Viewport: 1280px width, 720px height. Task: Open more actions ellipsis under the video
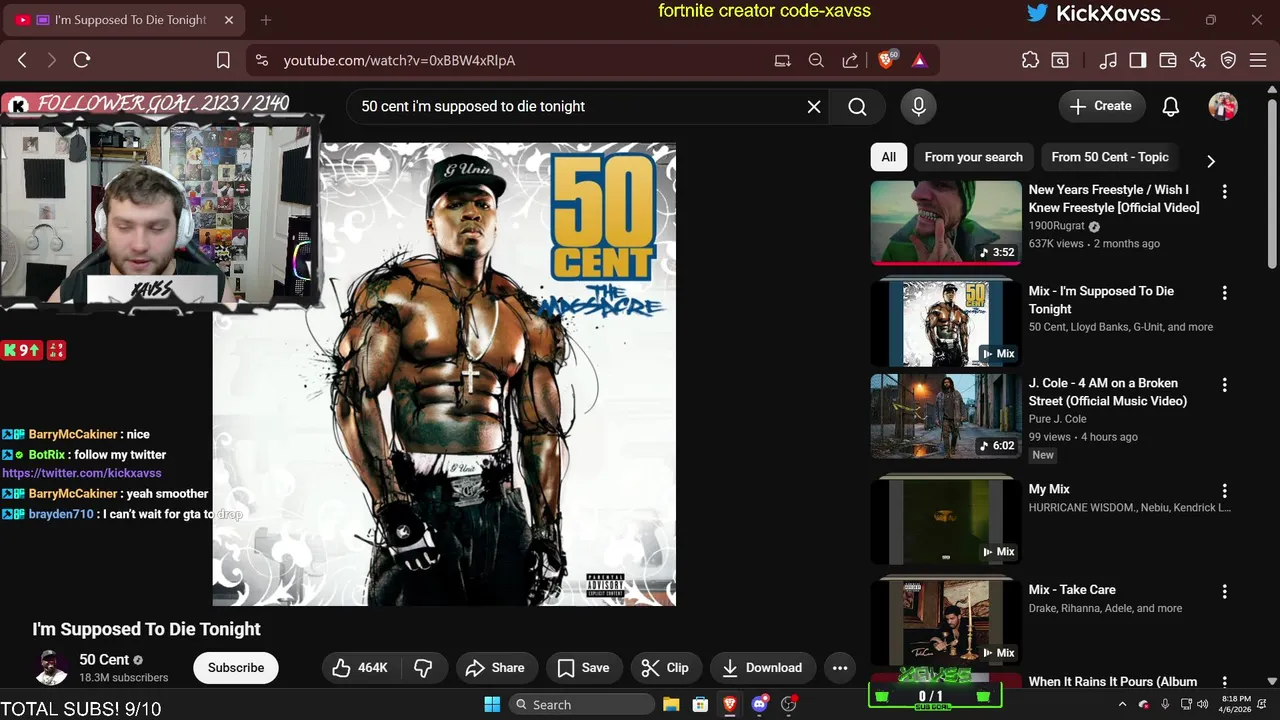coord(840,668)
